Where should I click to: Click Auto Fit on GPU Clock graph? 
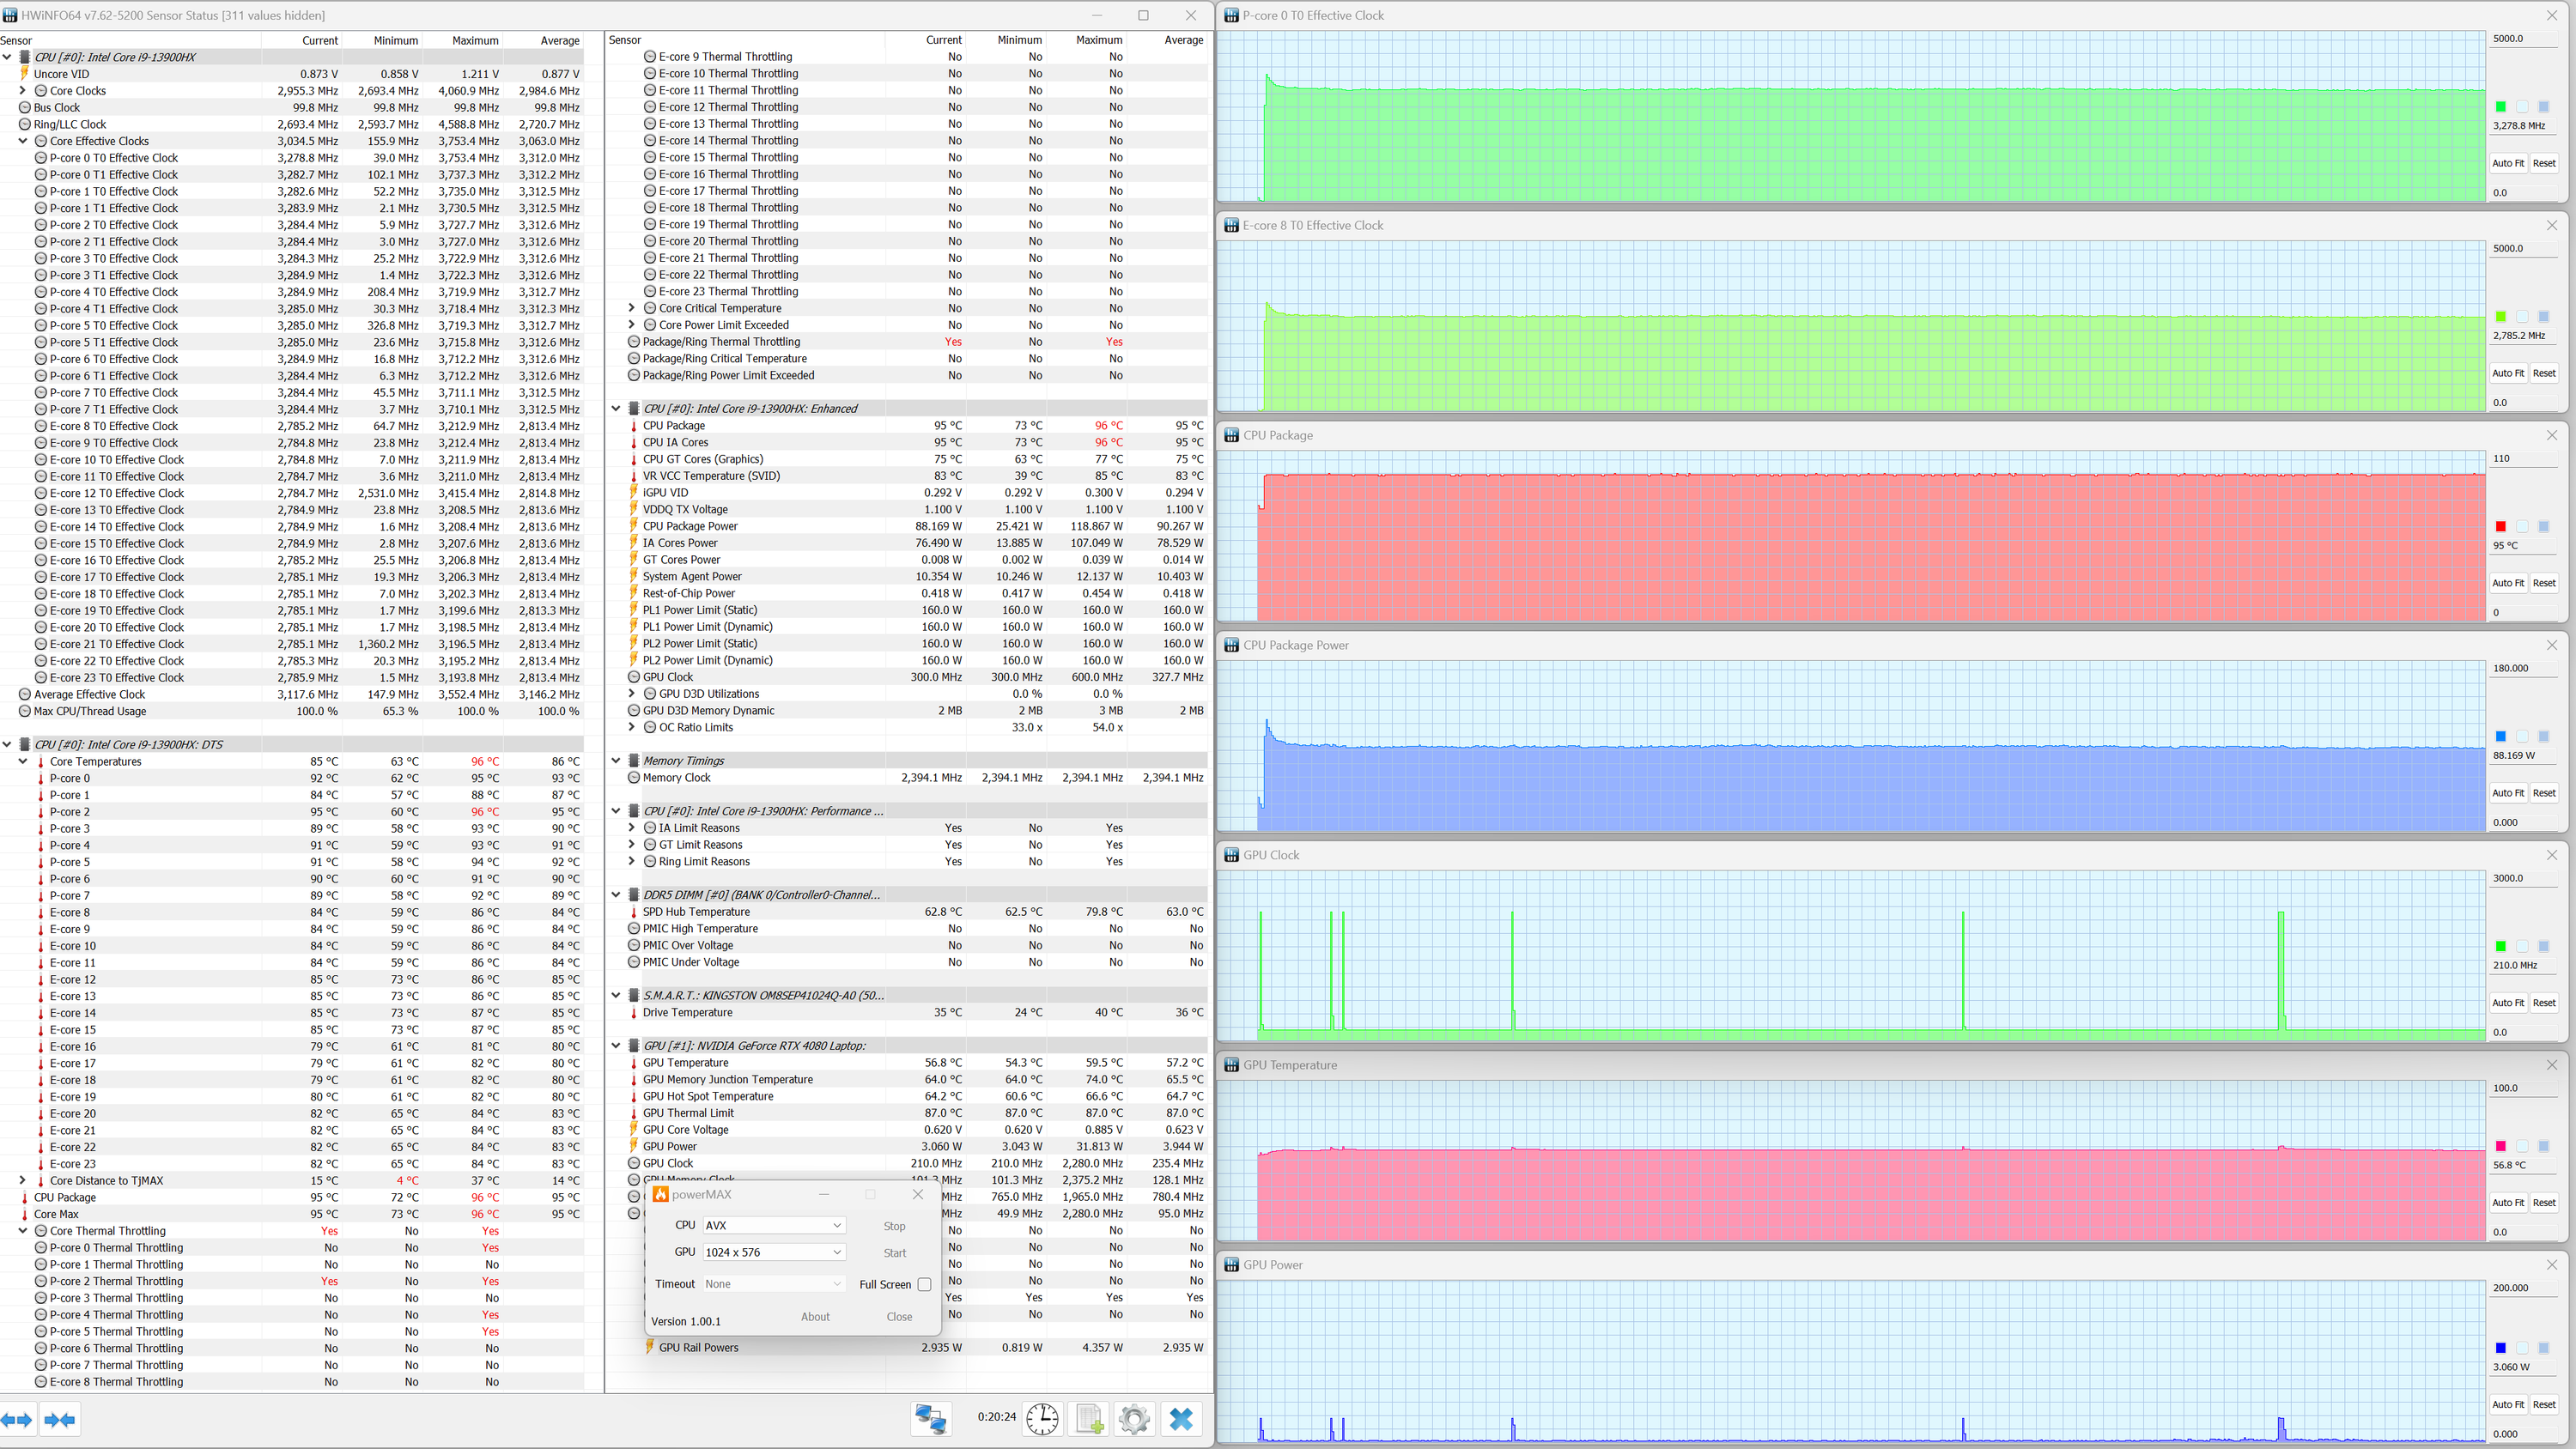coord(2507,1002)
